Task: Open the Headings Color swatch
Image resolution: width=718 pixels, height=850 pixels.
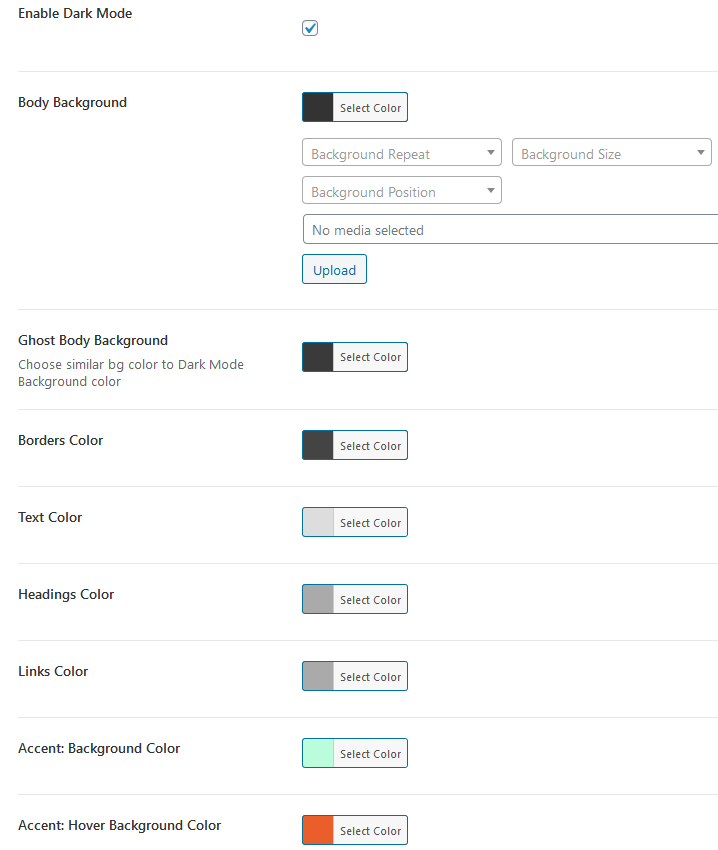Action: [x=318, y=600]
